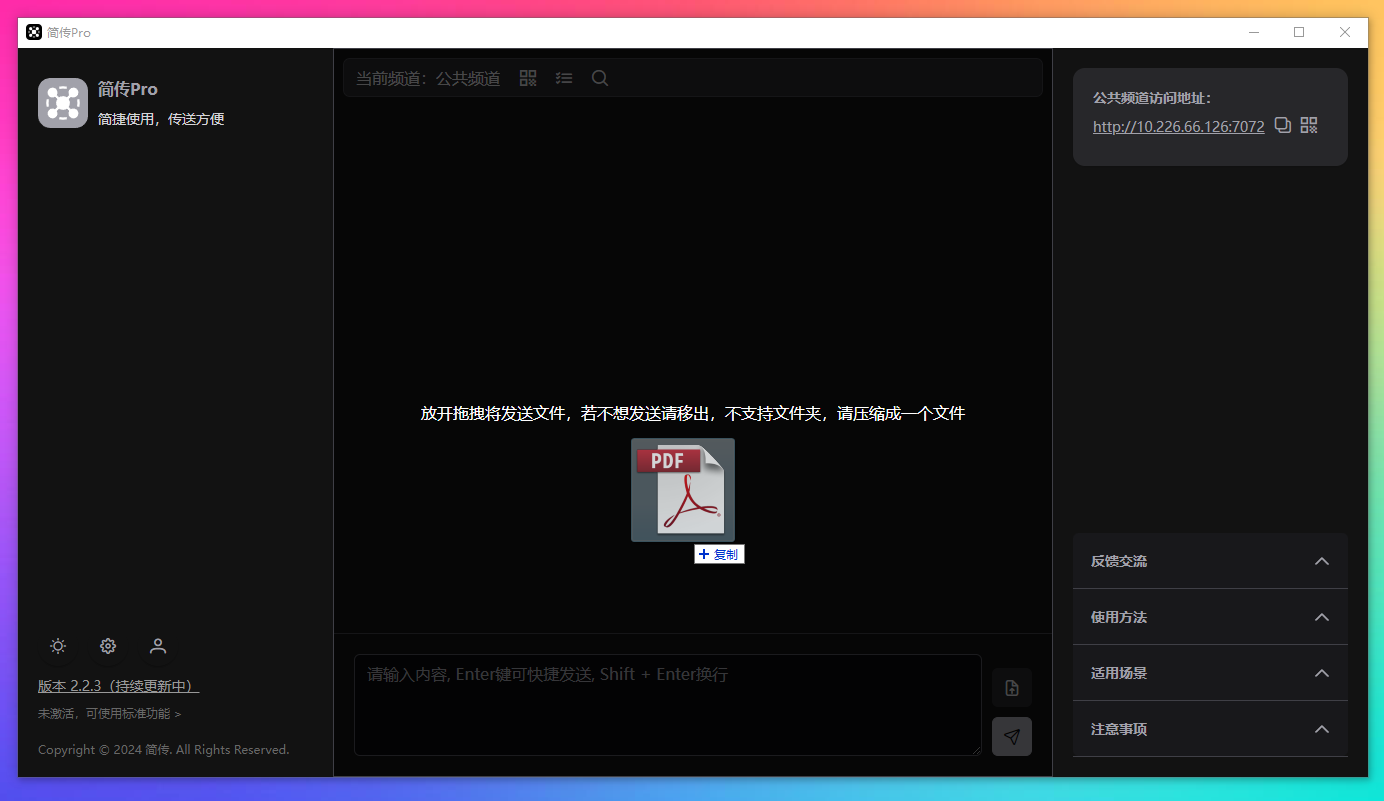Click the 简传Pro logo in the title bar
This screenshot has height=801, width=1384.
pyautogui.click(x=33, y=32)
